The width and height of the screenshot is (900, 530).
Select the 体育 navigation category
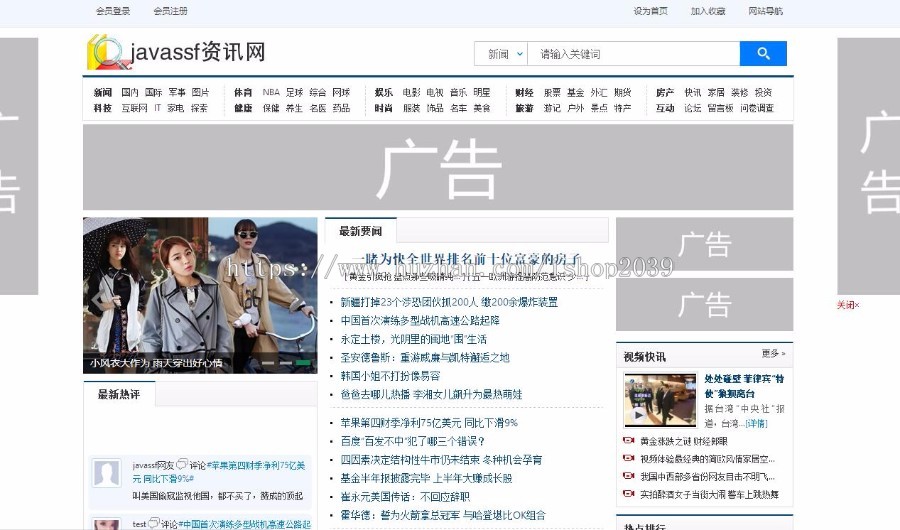pos(243,92)
